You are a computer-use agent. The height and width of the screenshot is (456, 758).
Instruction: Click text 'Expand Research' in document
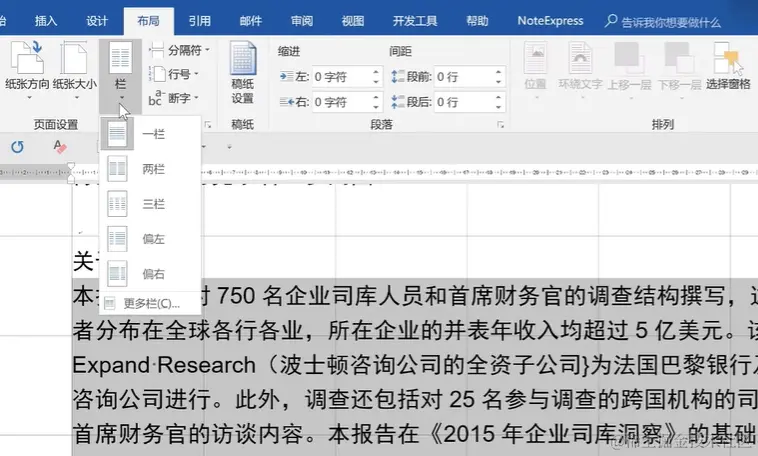(x=164, y=365)
